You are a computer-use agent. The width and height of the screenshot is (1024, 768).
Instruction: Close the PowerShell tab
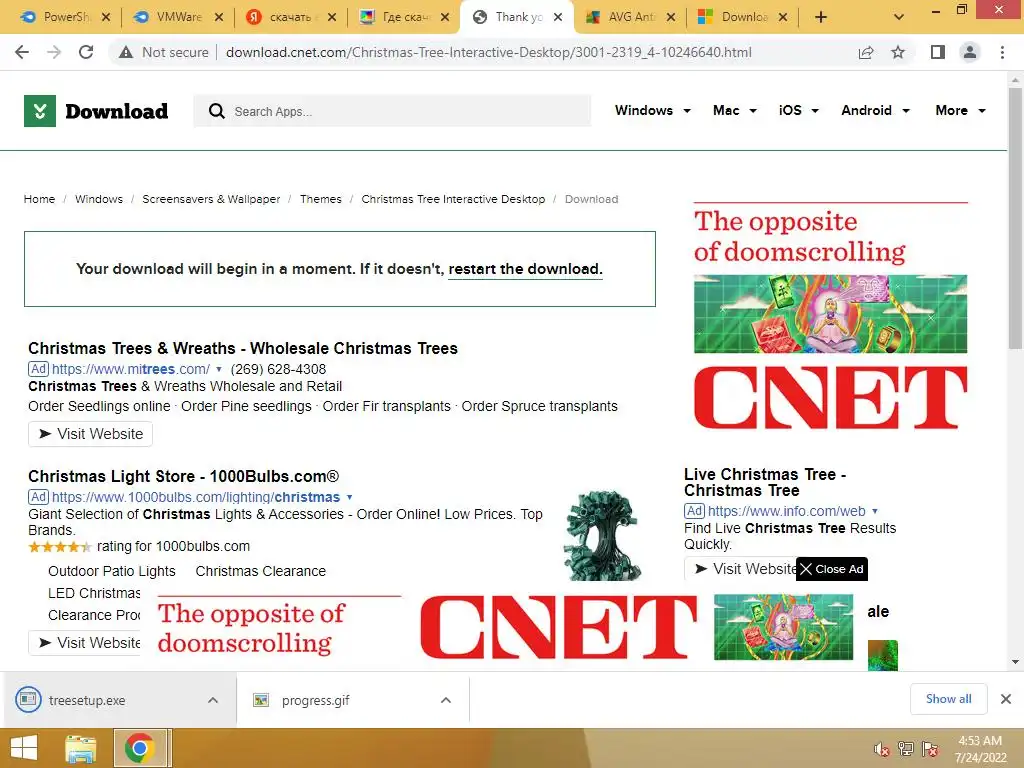coord(106,18)
